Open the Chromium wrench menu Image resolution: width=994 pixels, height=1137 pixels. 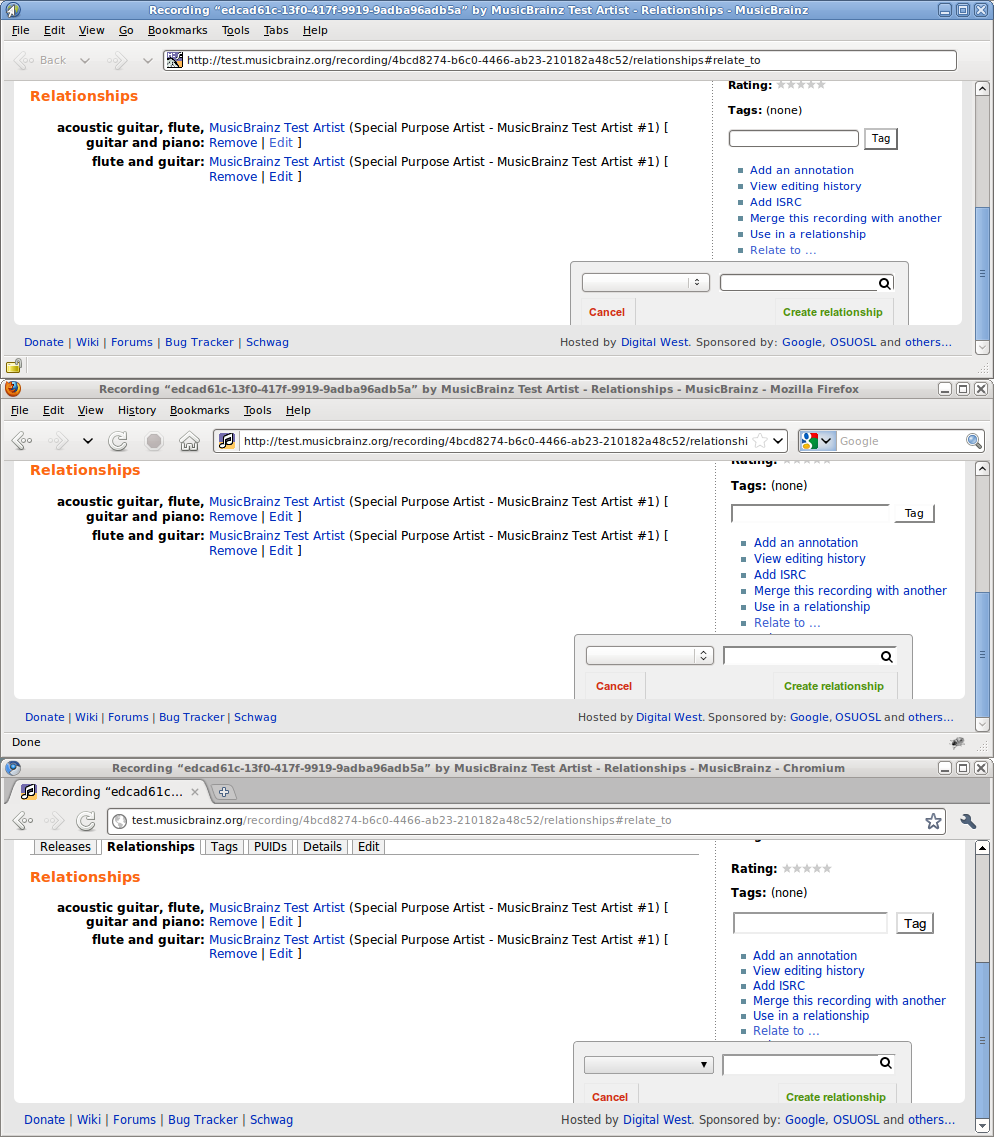click(968, 821)
